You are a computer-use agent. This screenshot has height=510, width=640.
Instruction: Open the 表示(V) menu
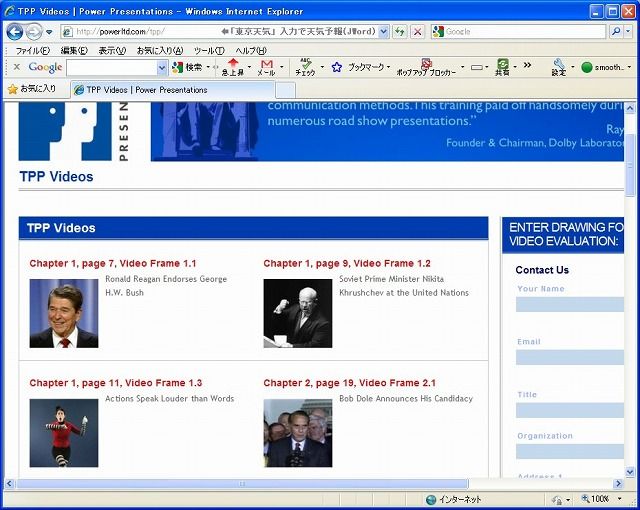(x=112, y=51)
